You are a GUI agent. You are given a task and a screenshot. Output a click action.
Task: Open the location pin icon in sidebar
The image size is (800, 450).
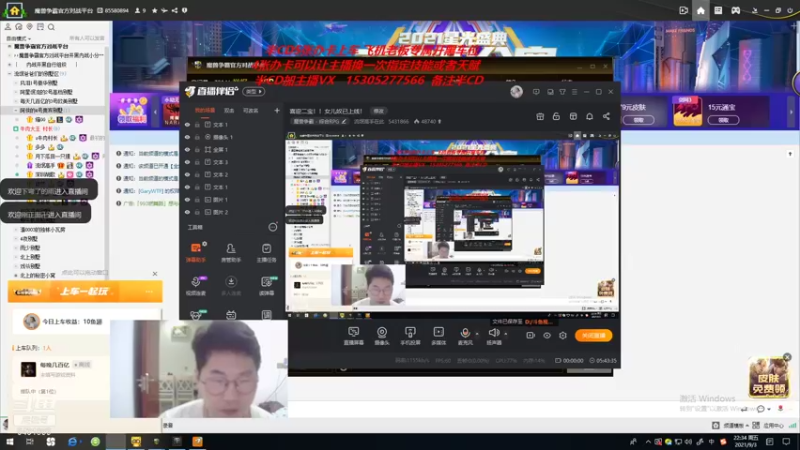30,27
